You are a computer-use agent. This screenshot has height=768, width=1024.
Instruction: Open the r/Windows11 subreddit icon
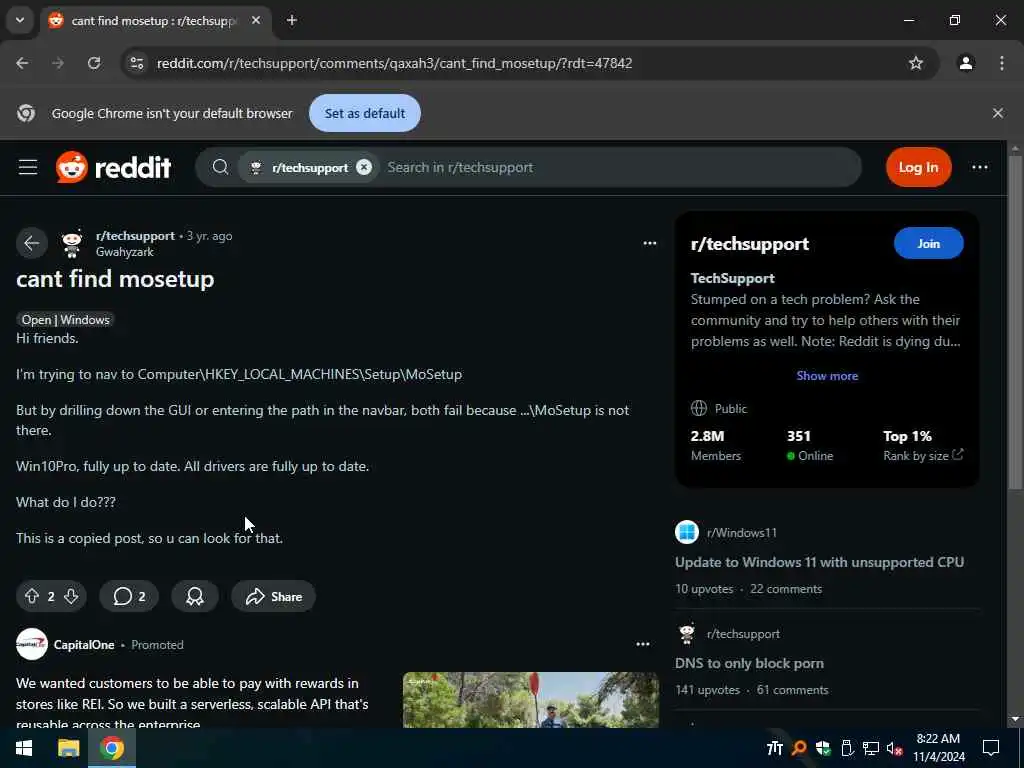coord(686,532)
